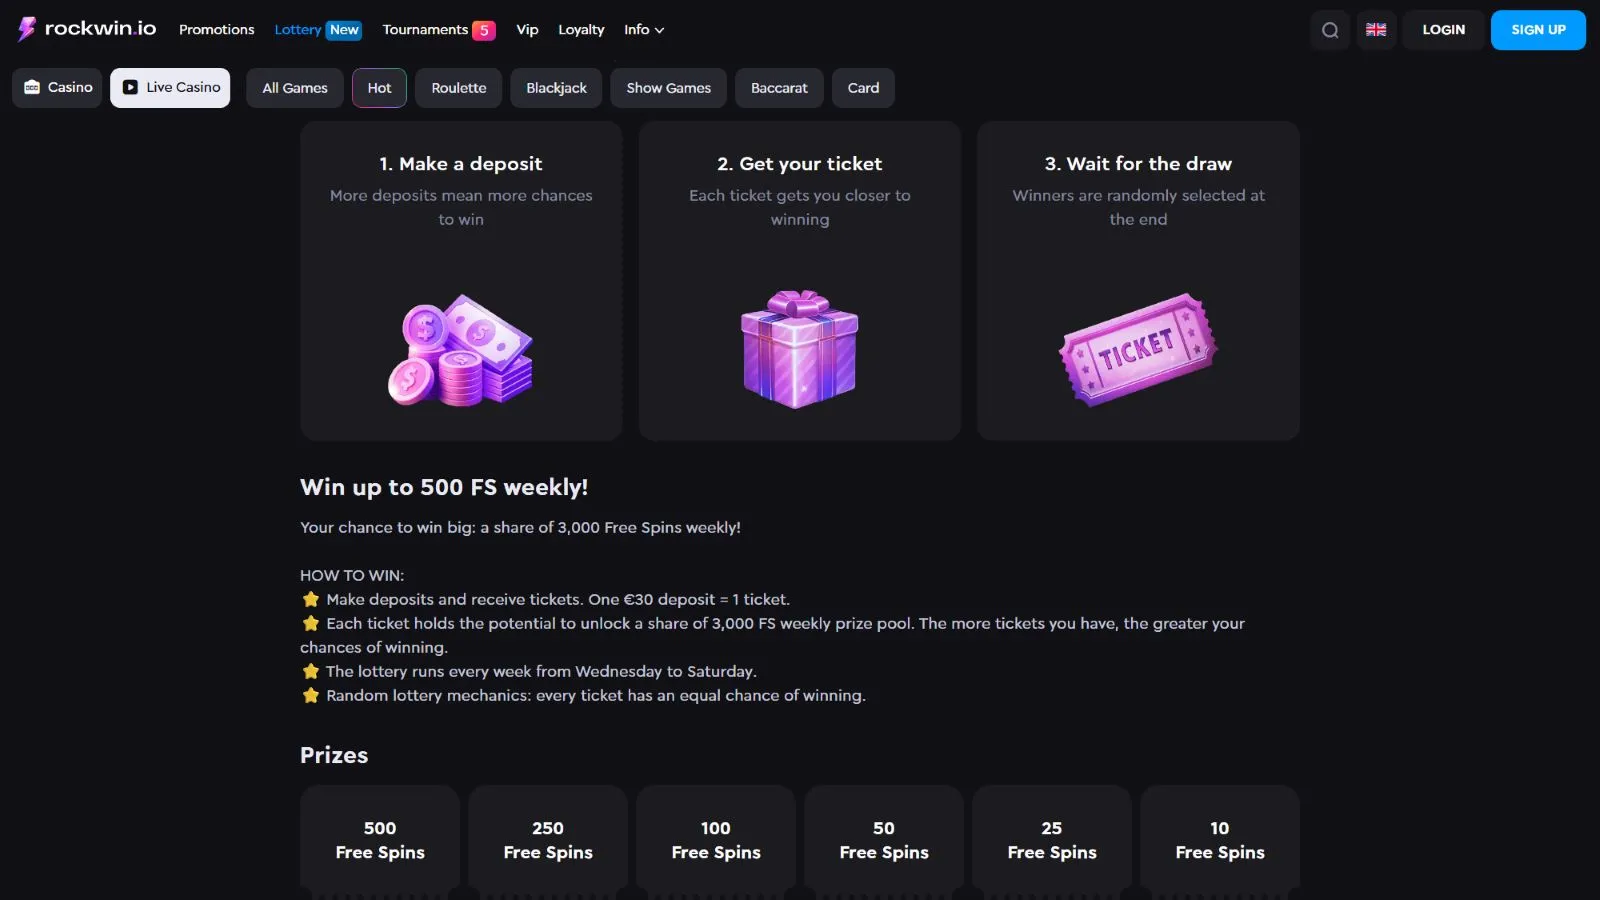The image size is (1600, 900).
Task: Expand the Info dropdown menu
Action: pyautogui.click(x=644, y=30)
